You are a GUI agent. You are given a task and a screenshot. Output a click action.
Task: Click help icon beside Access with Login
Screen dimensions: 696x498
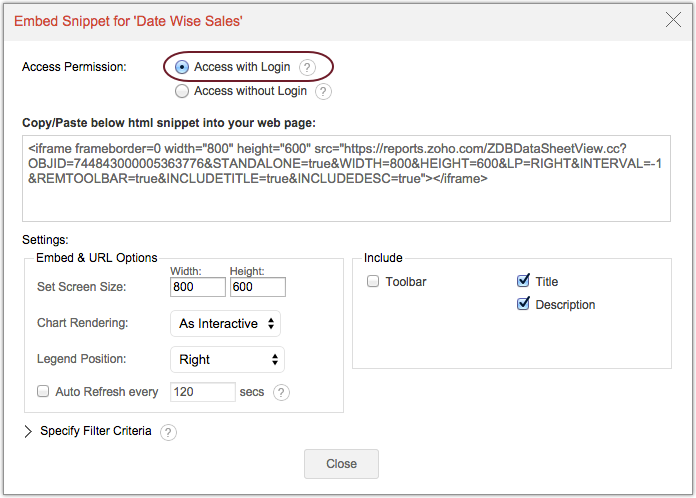pos(307,68)
